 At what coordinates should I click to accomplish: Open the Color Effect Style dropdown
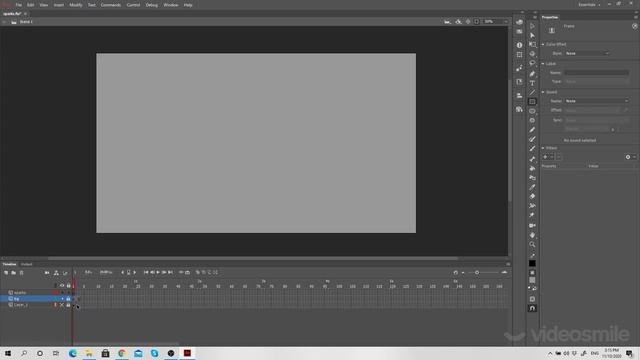pos(587,53)
